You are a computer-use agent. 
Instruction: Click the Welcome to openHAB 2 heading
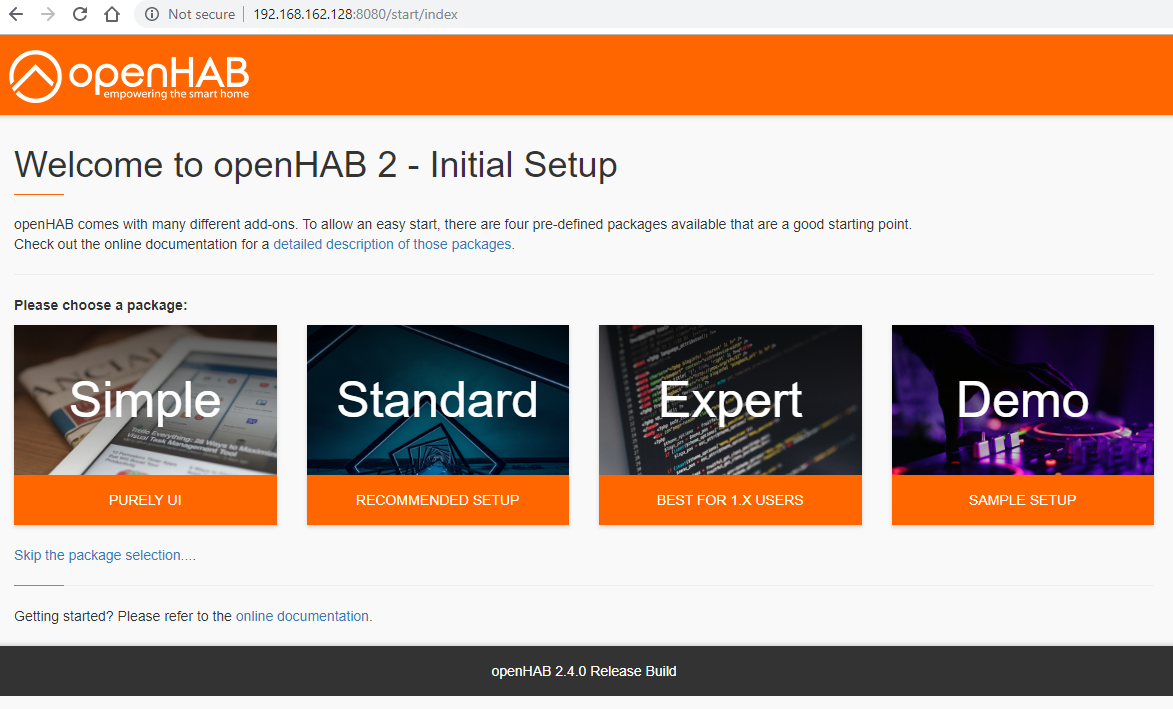pos(316,165)
